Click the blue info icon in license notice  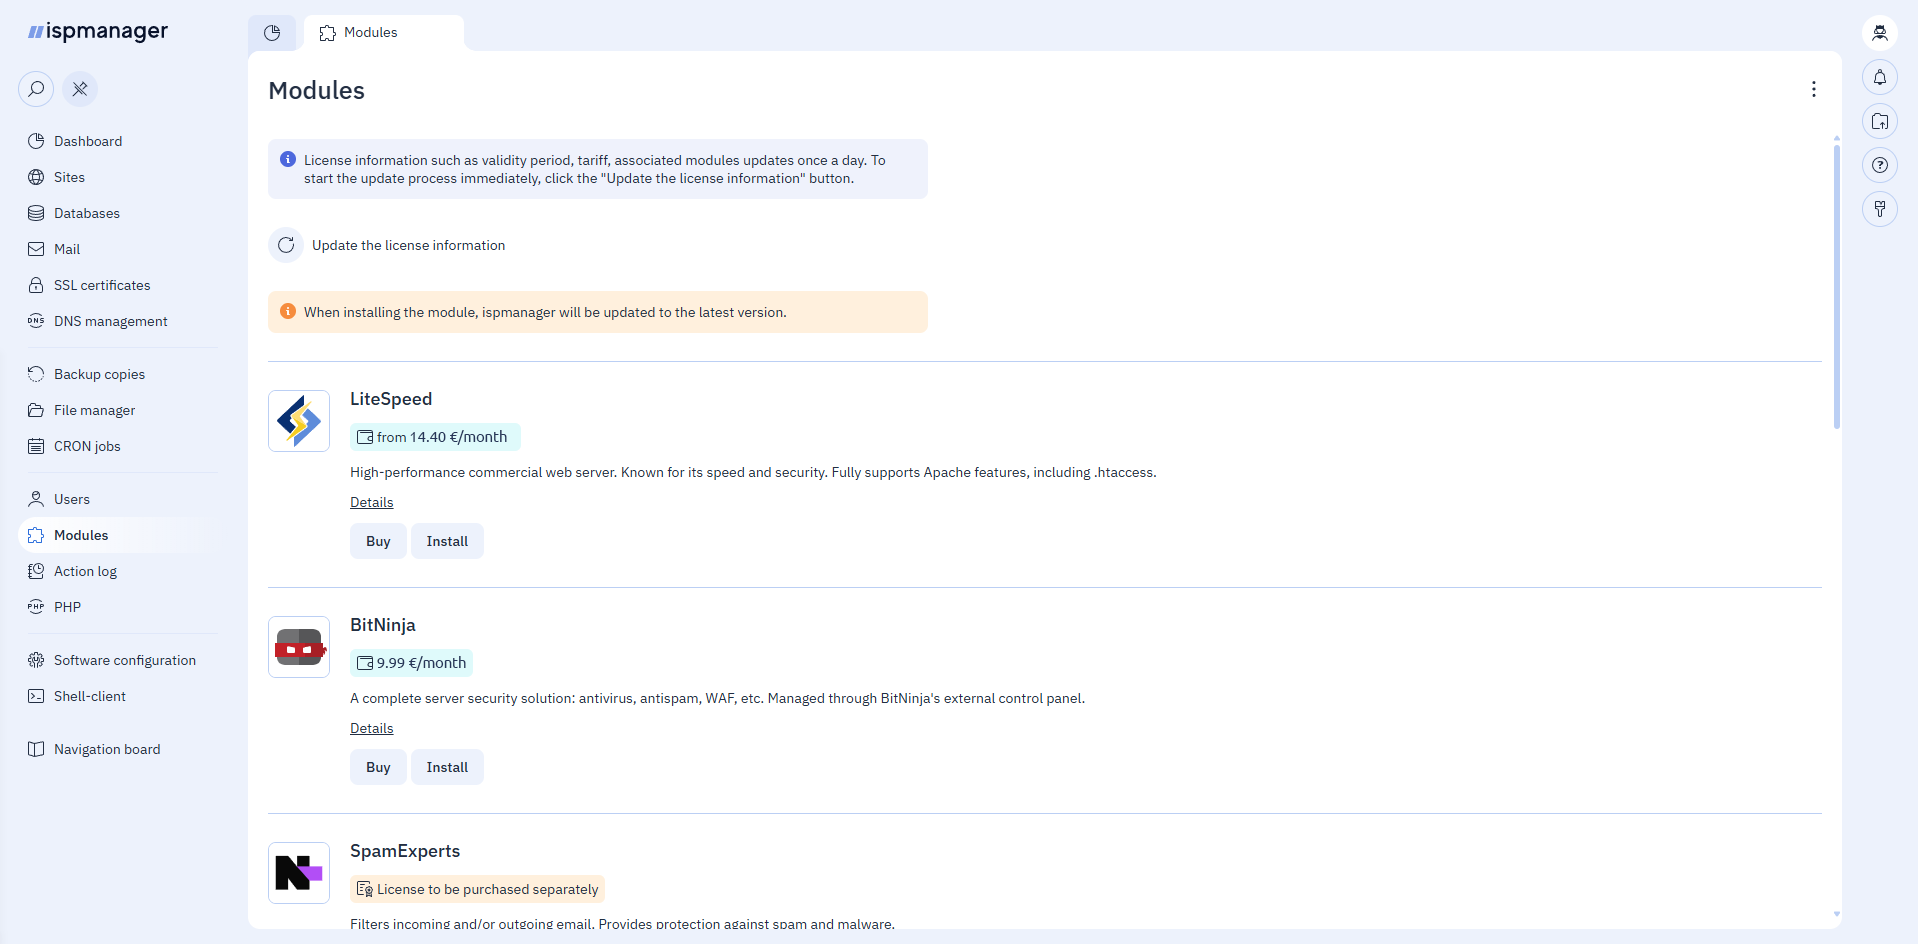288,159
